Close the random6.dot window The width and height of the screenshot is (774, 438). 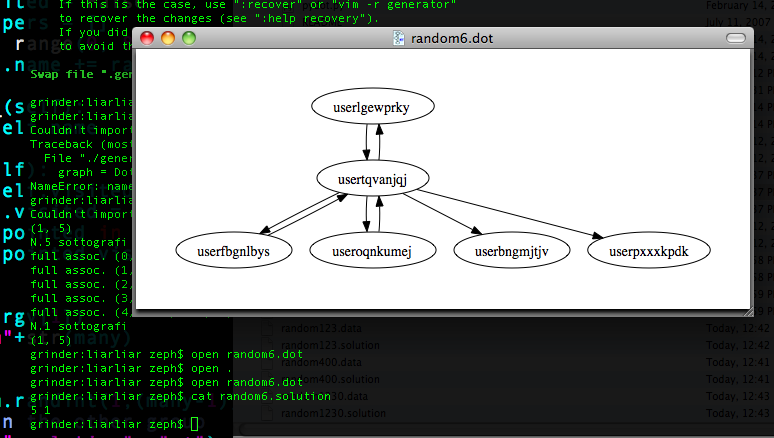click(147, 39)
